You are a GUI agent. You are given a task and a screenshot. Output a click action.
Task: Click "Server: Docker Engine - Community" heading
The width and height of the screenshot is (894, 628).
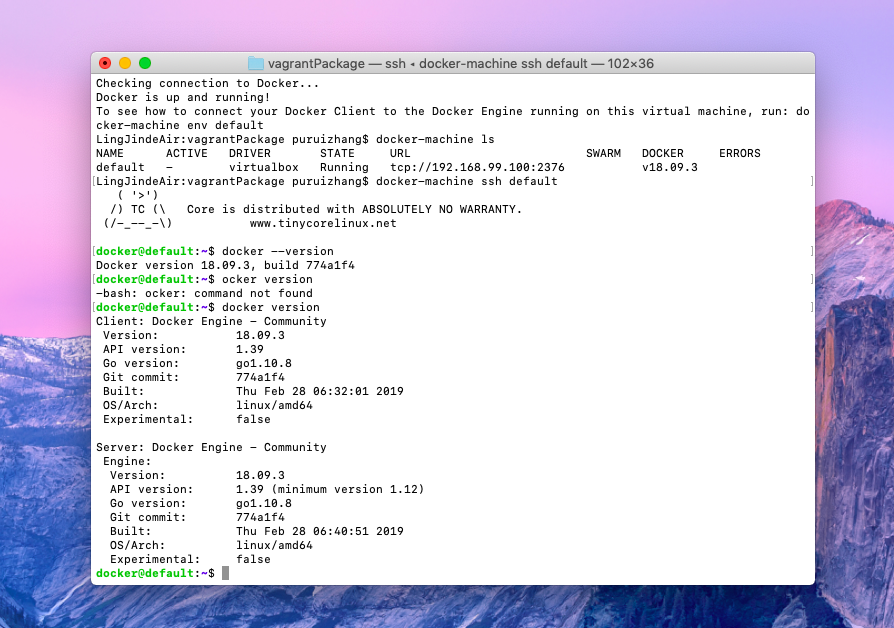(211, 447)
